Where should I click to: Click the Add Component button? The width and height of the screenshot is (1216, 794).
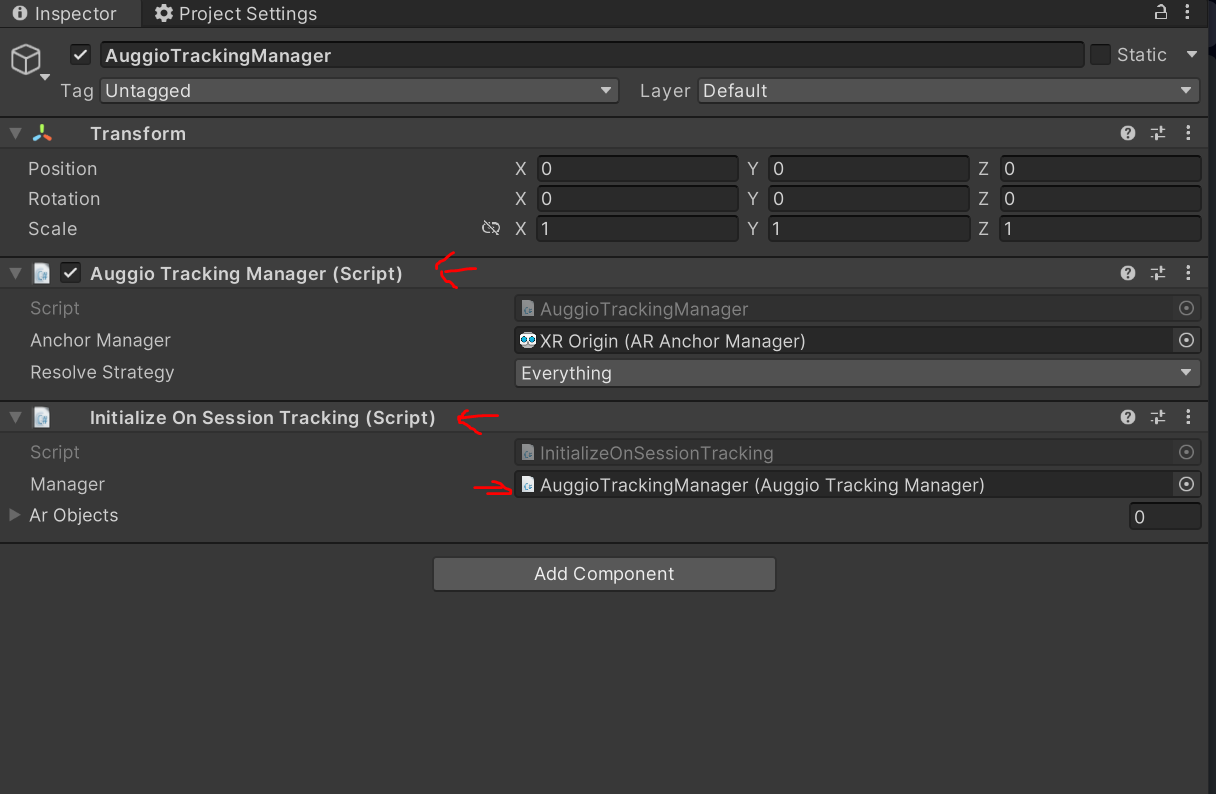(604, 574)
